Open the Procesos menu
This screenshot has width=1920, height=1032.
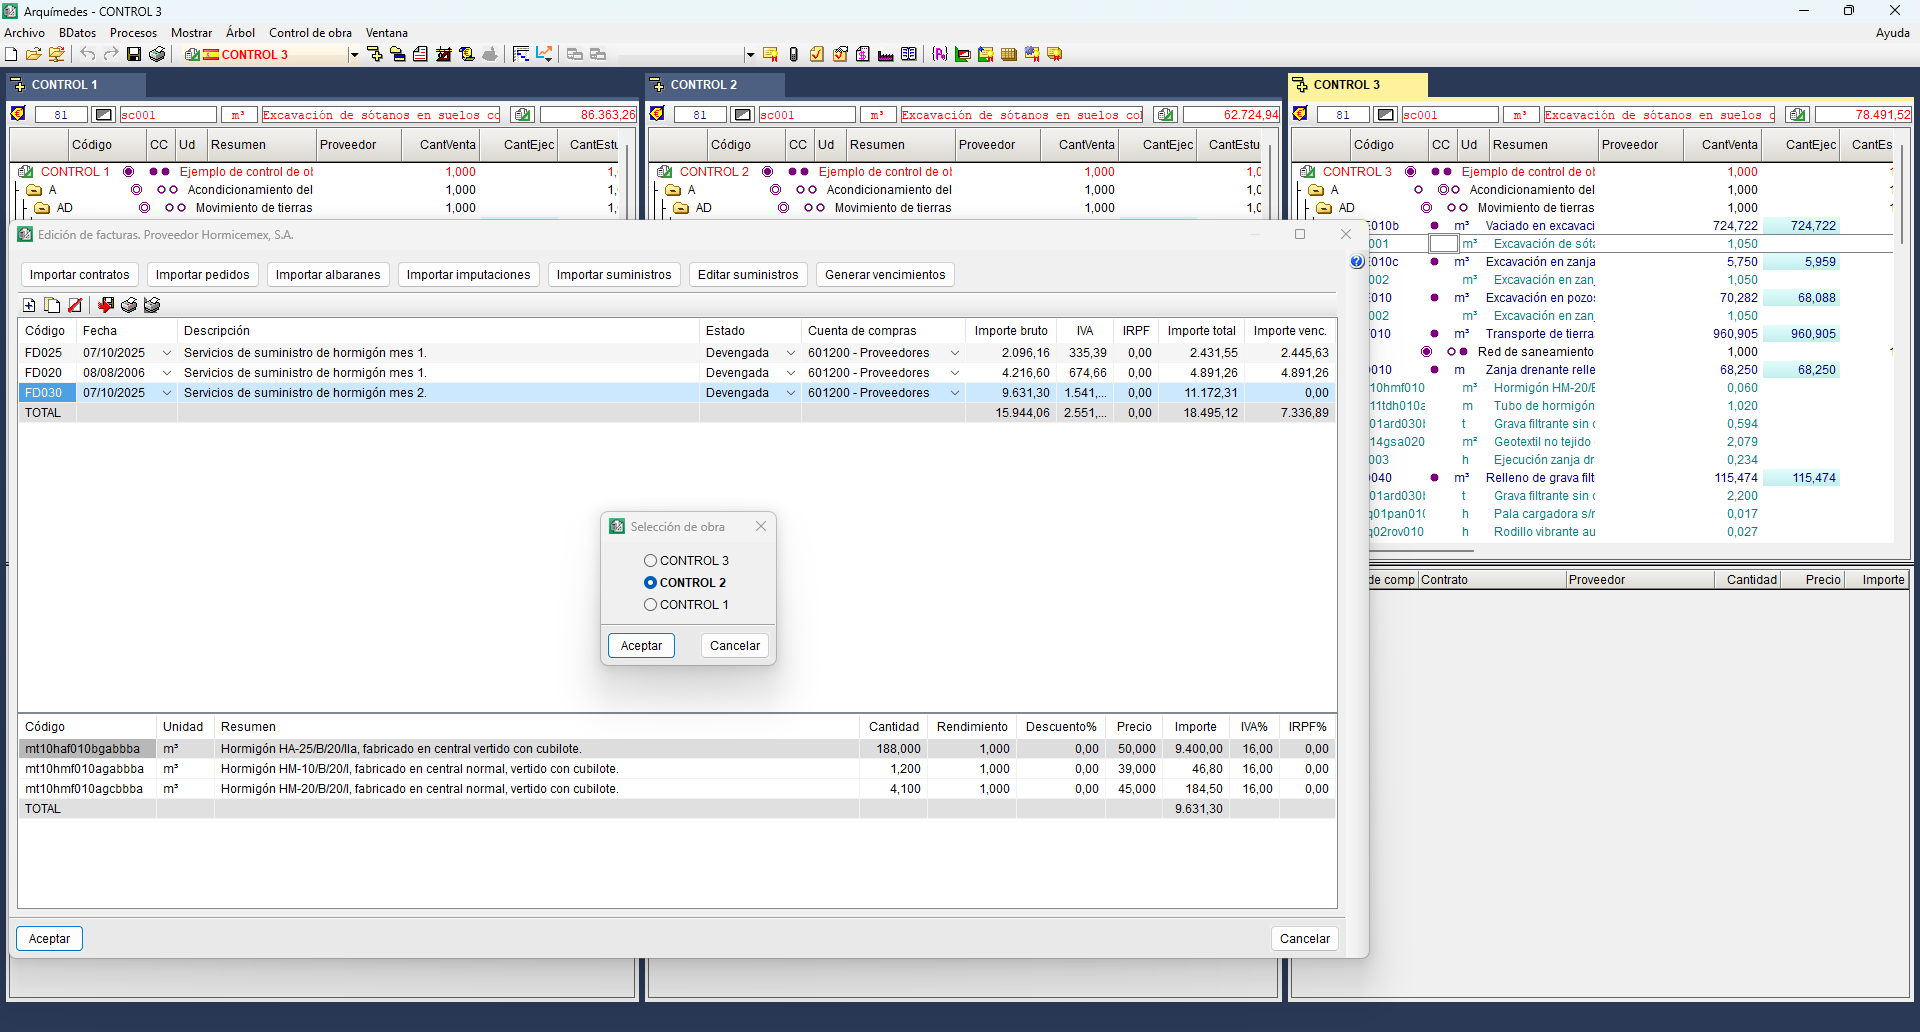(133, 33)
